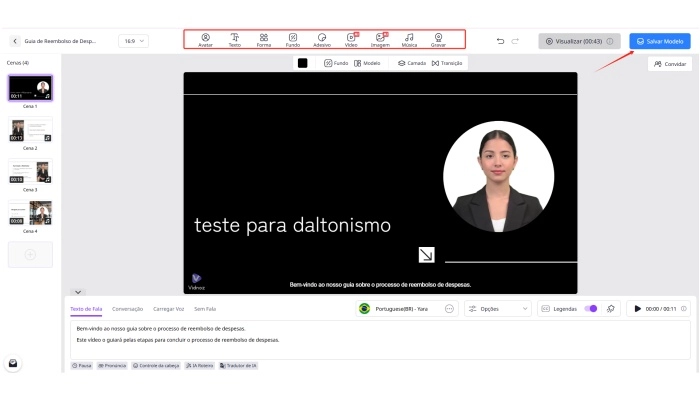Redo the last action
The height and width of the screenshot is (400, 700).
[515, 41]
